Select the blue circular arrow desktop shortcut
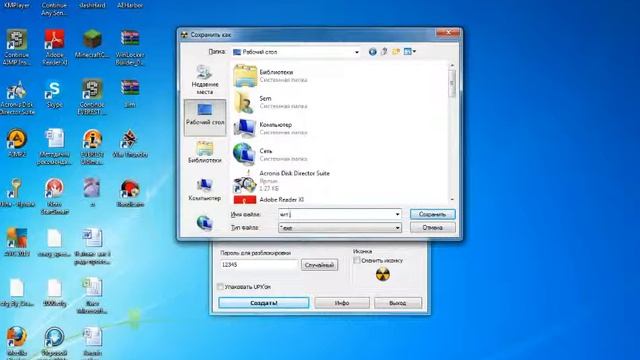The height and width of the screenshot is (360, 640). coord(54,342)
